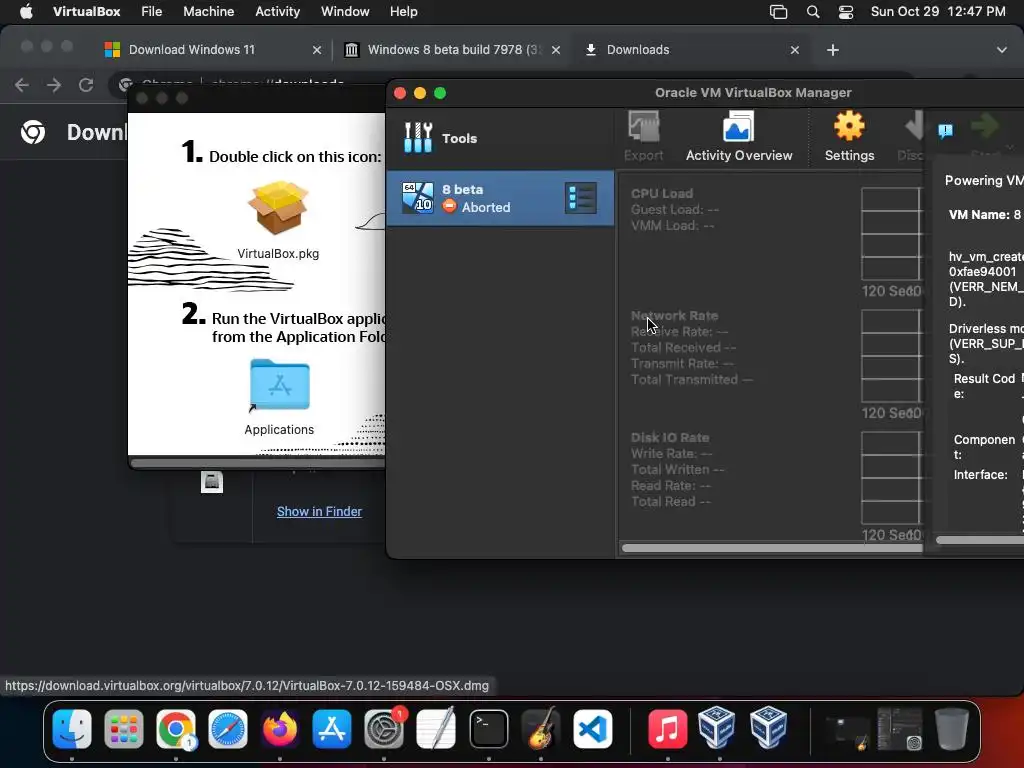Image resolution: width=1024 pixels, height=768 pixels.
Task: Open GarageBand from the Dock
Action: click(541, 729)
